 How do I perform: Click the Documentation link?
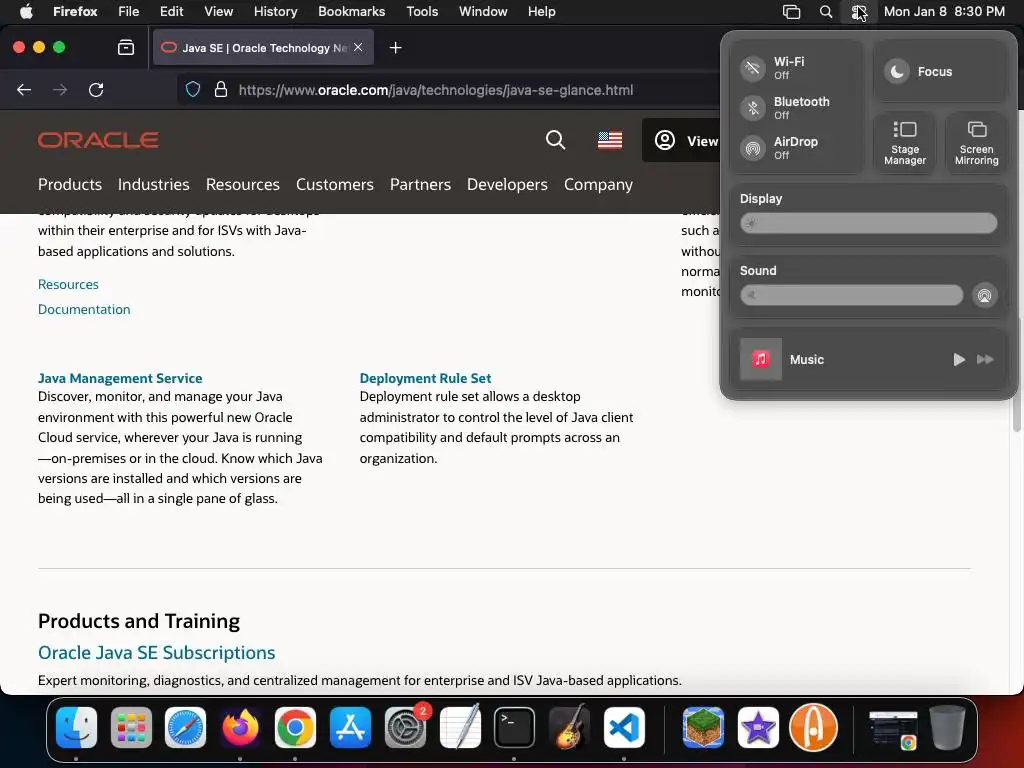(x=84, y=310)
